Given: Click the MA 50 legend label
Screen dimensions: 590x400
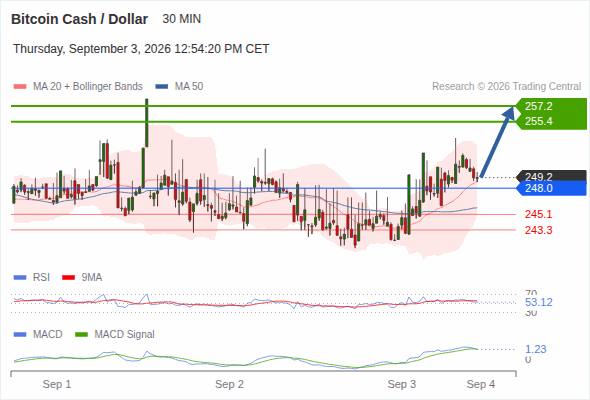Looking at the screenshot, I should 189,87.
